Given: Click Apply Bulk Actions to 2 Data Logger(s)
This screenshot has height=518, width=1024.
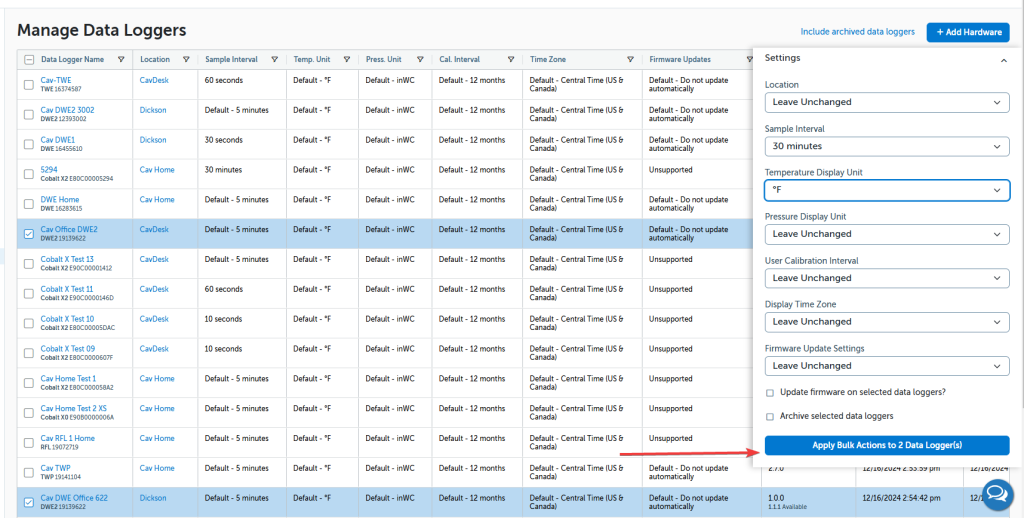Looking at the screenshot, I should click(x=886, y=446).
